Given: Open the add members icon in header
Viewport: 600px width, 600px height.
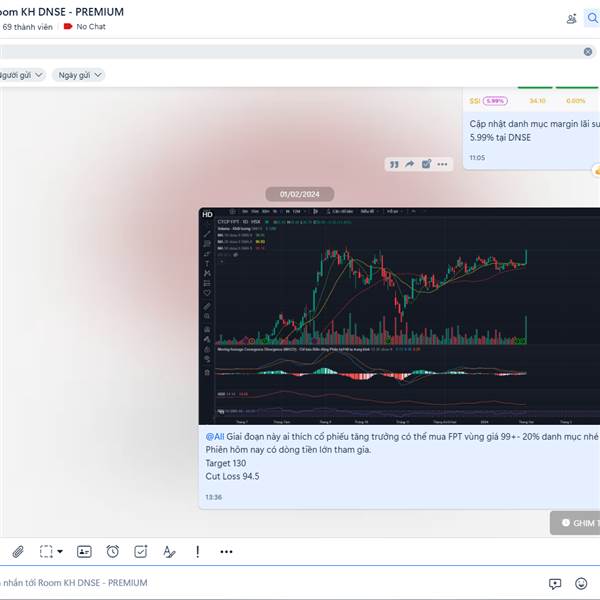Looking at the screenshot, I should 571,18.
